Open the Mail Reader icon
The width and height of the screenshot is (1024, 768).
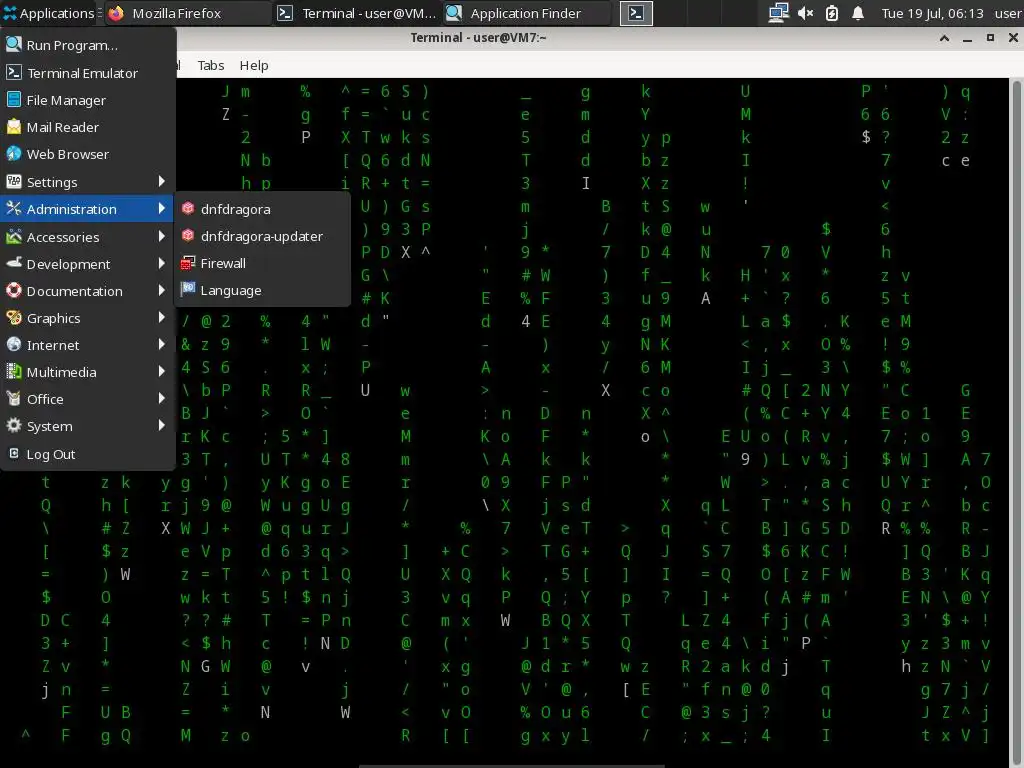point(13,127)
